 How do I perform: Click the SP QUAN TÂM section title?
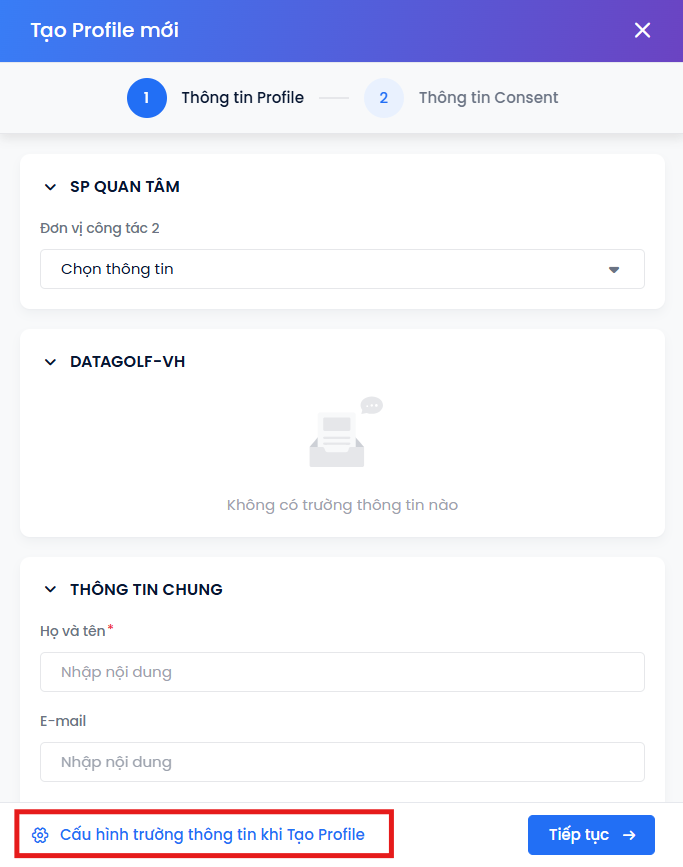tap(125, 187)
